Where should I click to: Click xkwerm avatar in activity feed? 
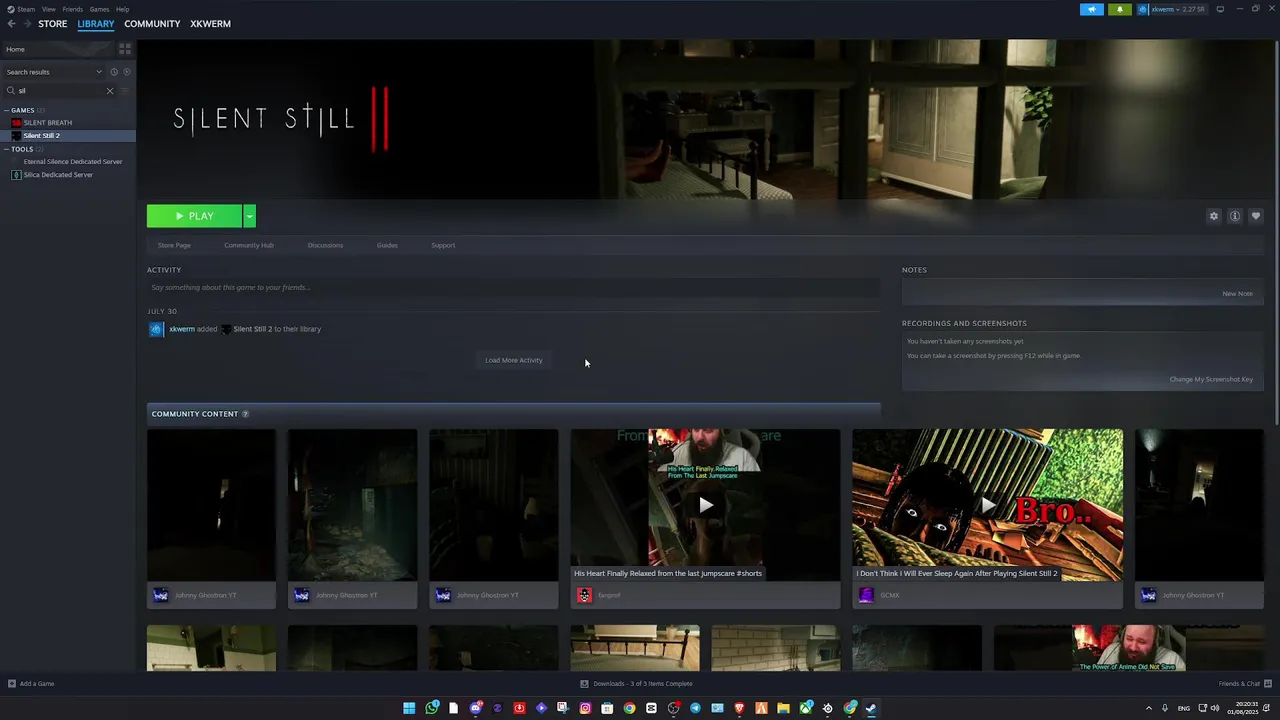(x=156, y=329)
